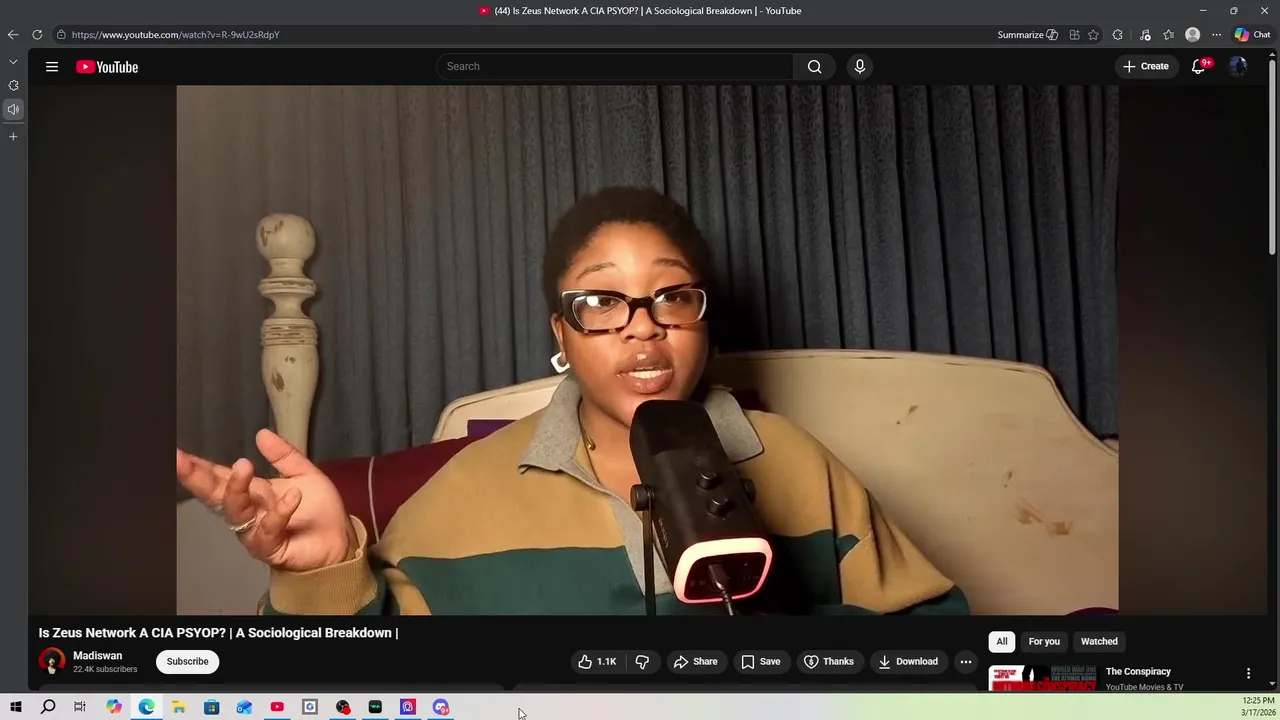
Task: Select the audio-playing tab in the sidebar
Action: click(x=13, y=109)
